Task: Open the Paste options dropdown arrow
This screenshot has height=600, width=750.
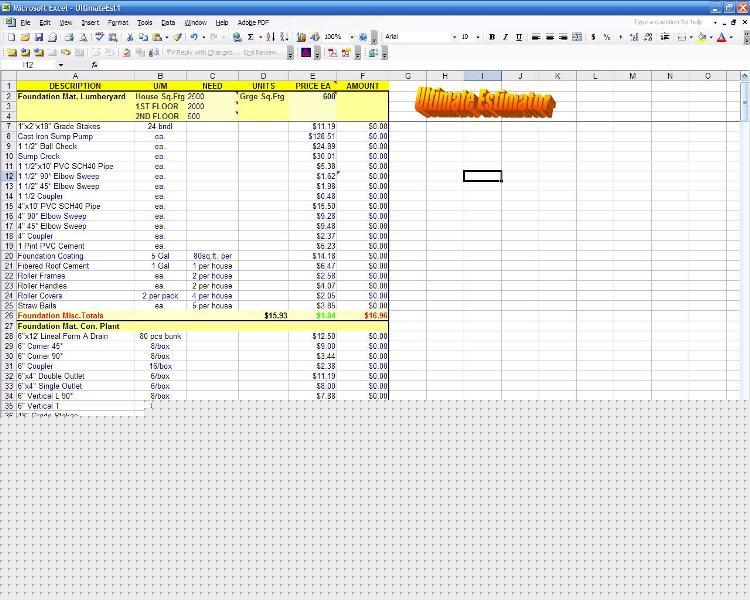Action: click(x=166, y=37)
